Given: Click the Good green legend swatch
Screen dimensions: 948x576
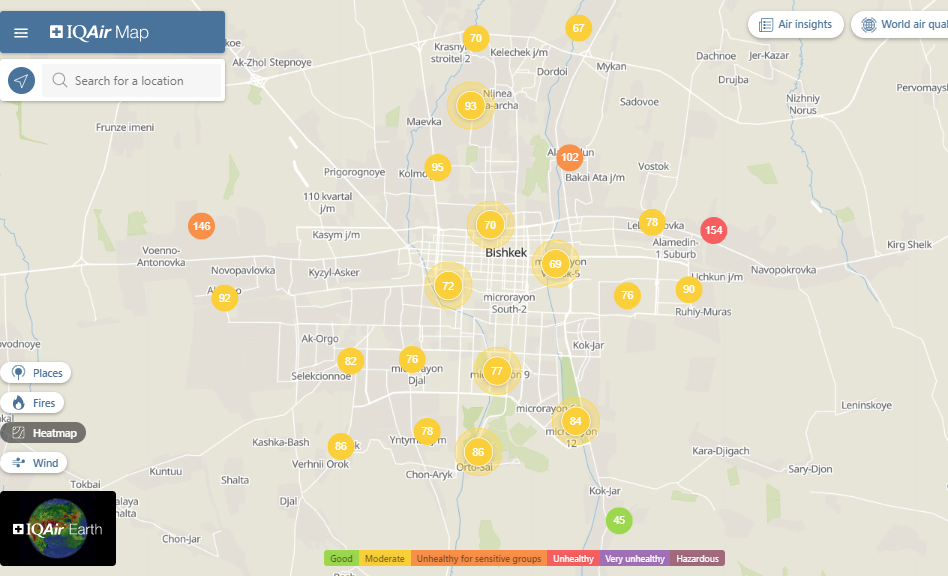Looking at the screenshot, I should pyautogui.click(x=341, y=559).
